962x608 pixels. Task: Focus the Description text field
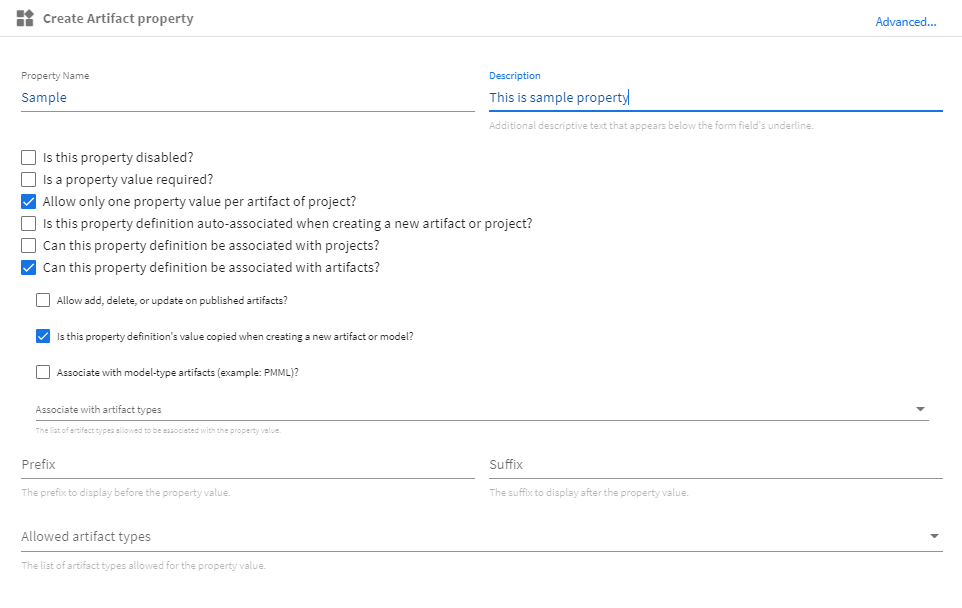[x=715, y=98]
